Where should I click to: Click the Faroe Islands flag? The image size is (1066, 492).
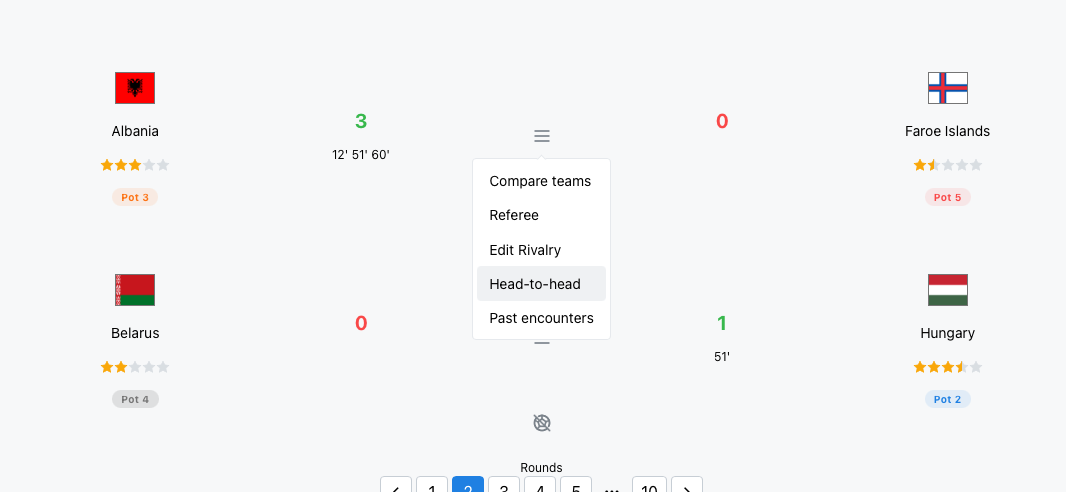(948, 88)
